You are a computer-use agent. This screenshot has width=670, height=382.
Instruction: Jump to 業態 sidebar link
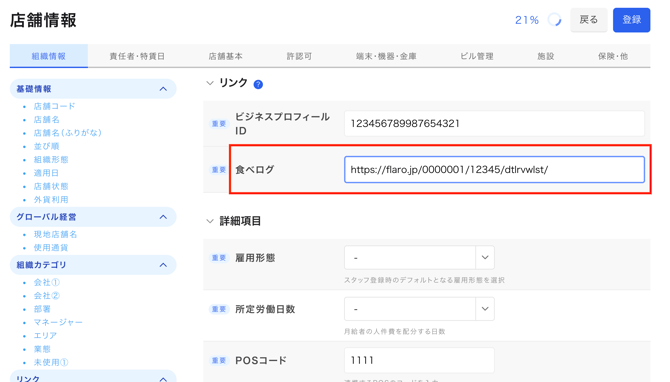pos(42,349)
